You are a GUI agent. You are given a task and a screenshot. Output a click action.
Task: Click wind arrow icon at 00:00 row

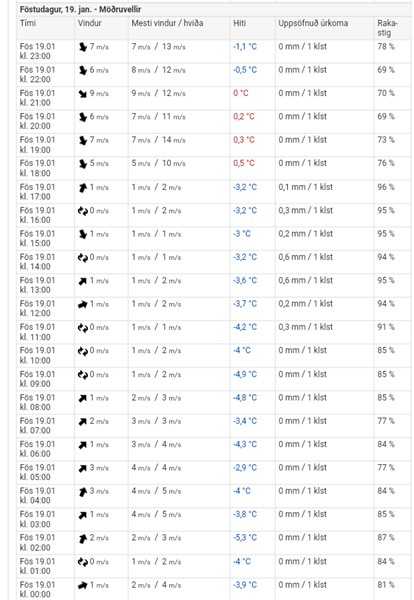[x=83, y=585]
